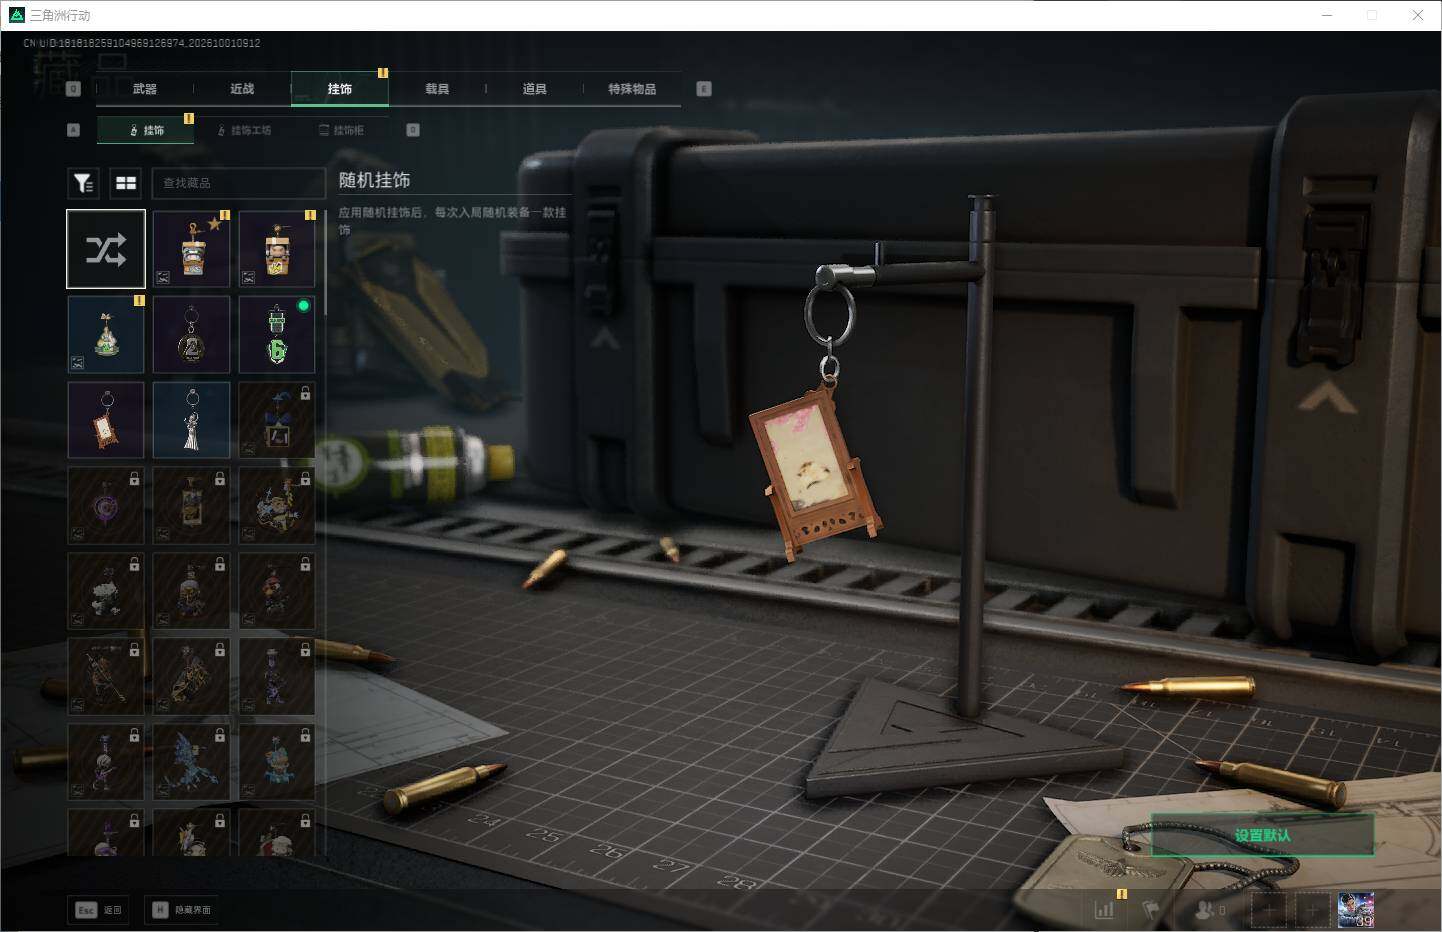This screenshot has width=1442, height=932.
Task: Select the green flask charm thumbnail
Action: click(x=106, y=334)
